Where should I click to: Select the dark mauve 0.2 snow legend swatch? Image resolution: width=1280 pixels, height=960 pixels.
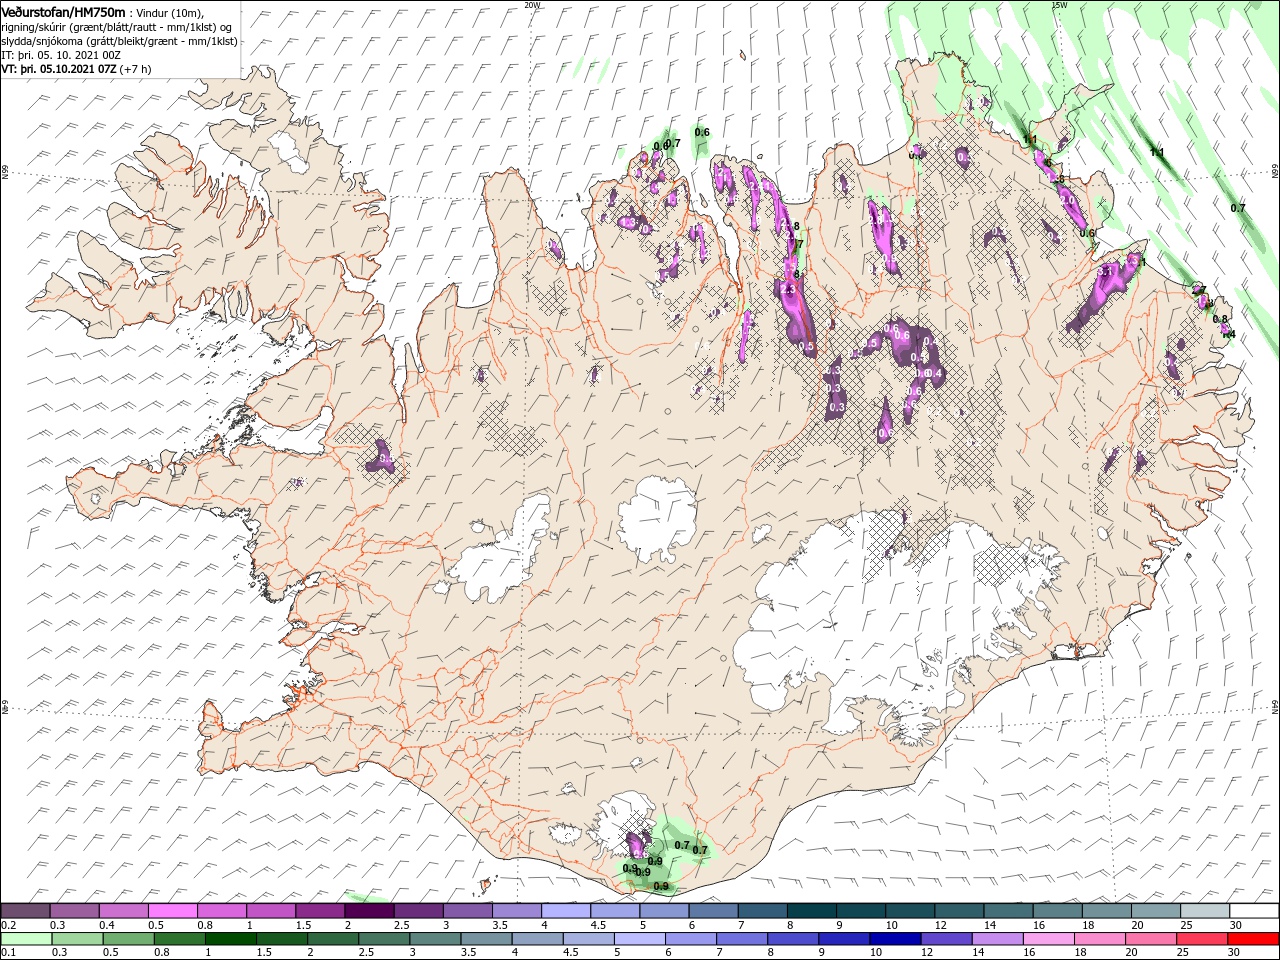[25, 911]
